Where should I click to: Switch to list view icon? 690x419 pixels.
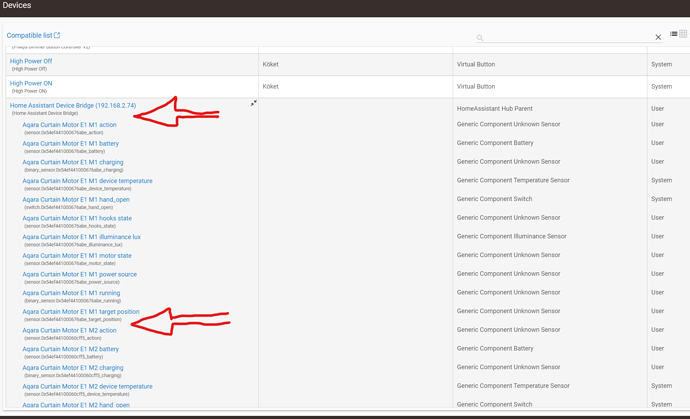point(674,34)
